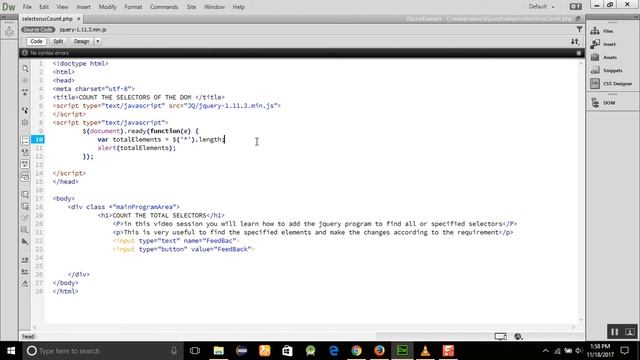Click Move or Convert CSS icon
640x360 pixels.
click(25, 242)
